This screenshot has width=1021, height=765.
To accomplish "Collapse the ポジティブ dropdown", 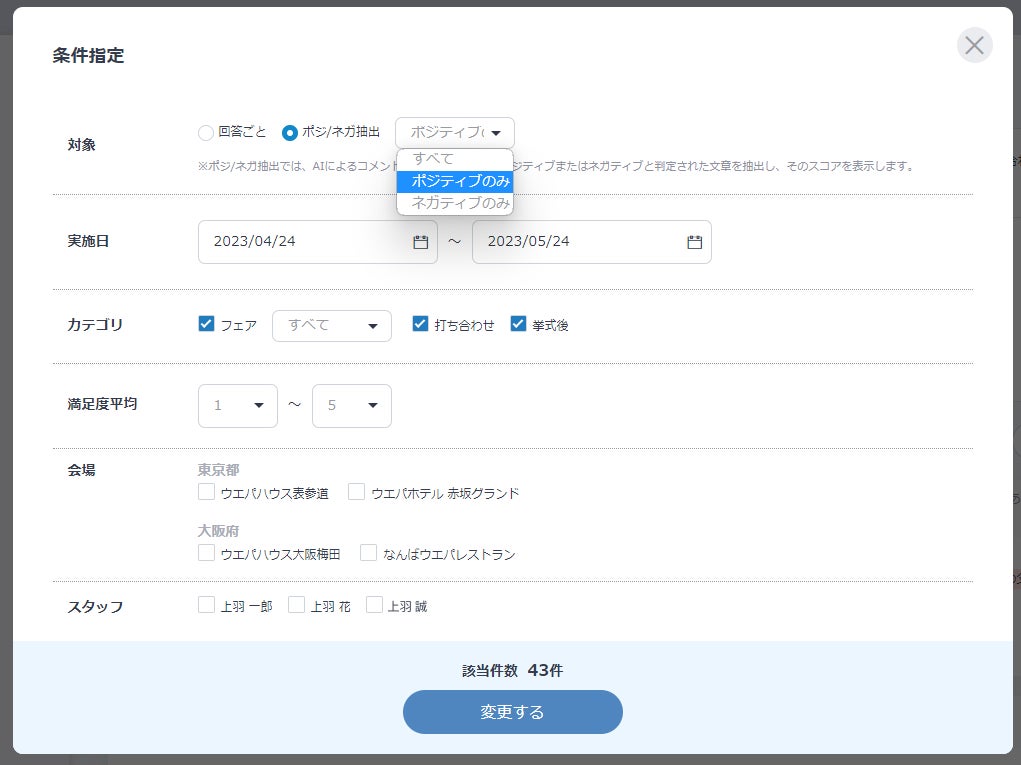I will 455,133.
